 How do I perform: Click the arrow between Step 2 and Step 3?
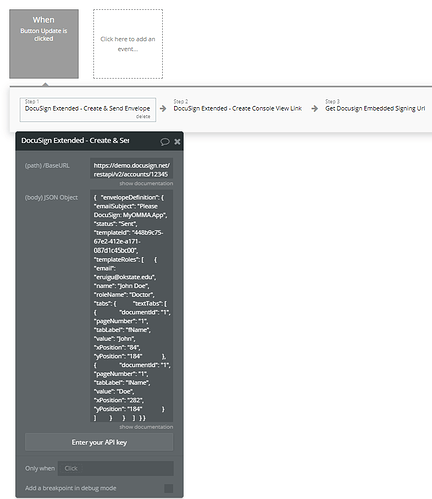314,109
